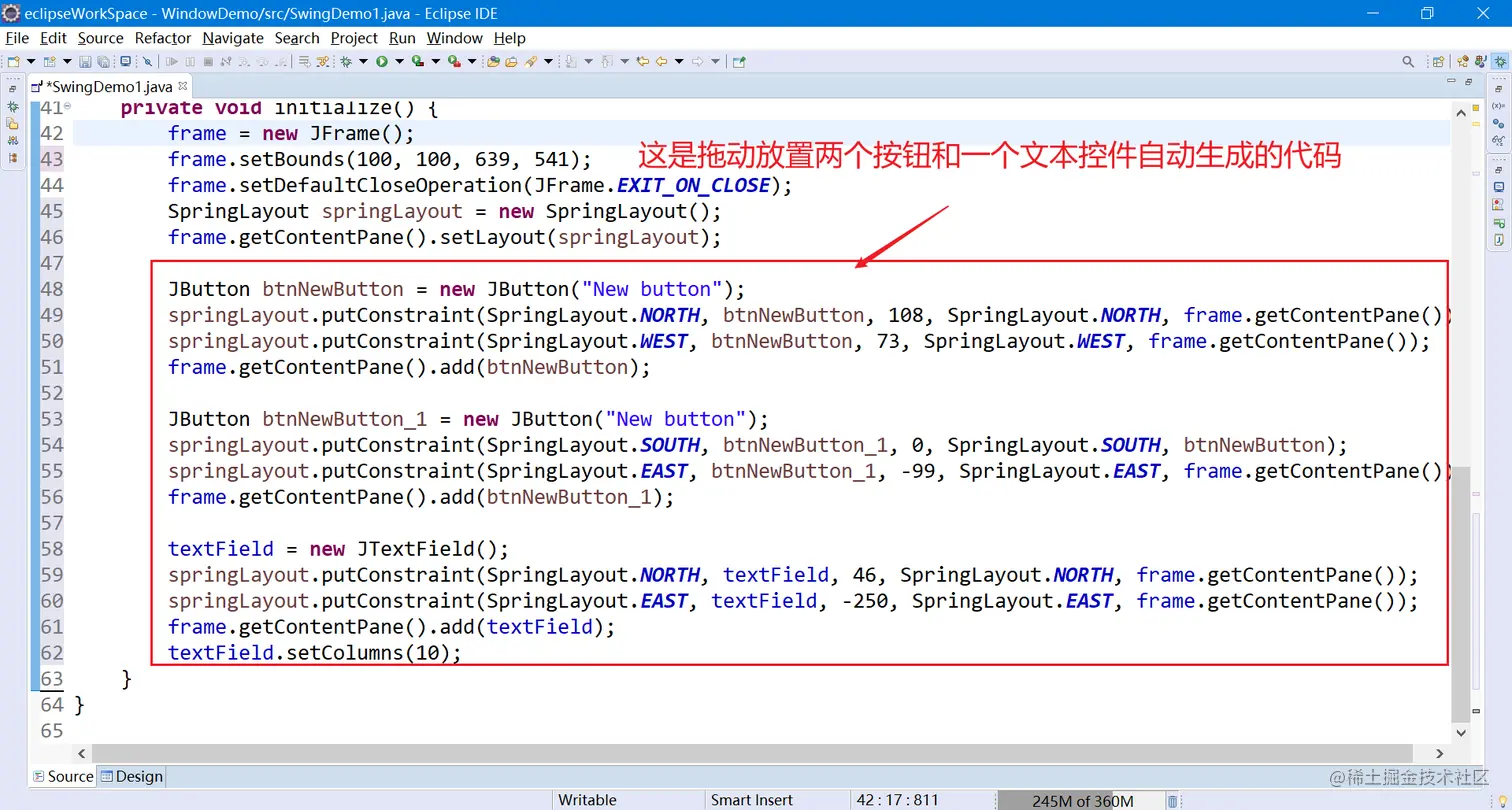Open the Back history dropdown arrow
1512x810 pixels.
679,61
